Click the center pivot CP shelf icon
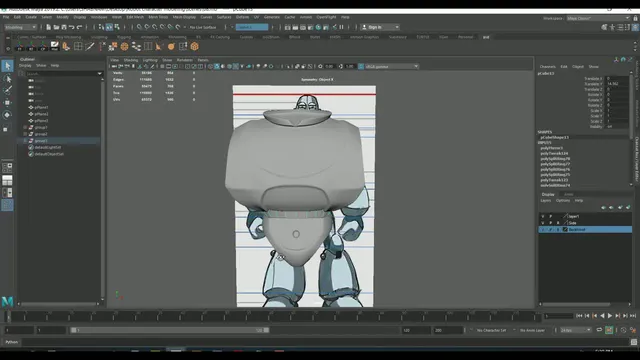Image resolution: width=640 pixels, height=360 pixels. [x=42, y=47]
